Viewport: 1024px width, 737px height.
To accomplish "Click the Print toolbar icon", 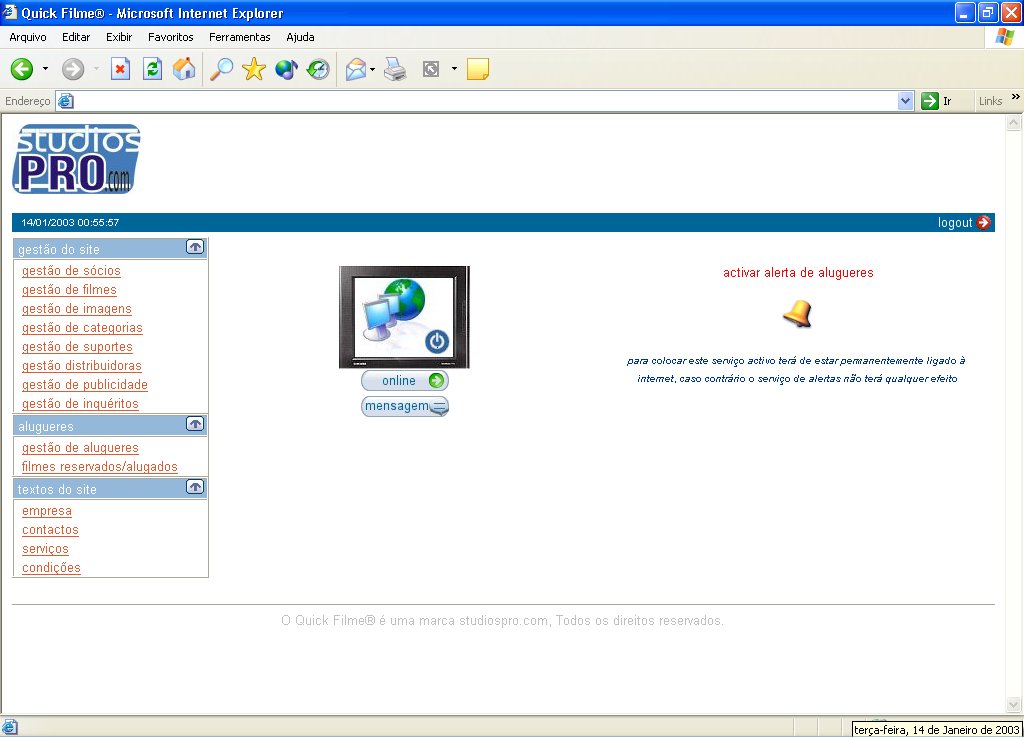I will coord(395,69).
